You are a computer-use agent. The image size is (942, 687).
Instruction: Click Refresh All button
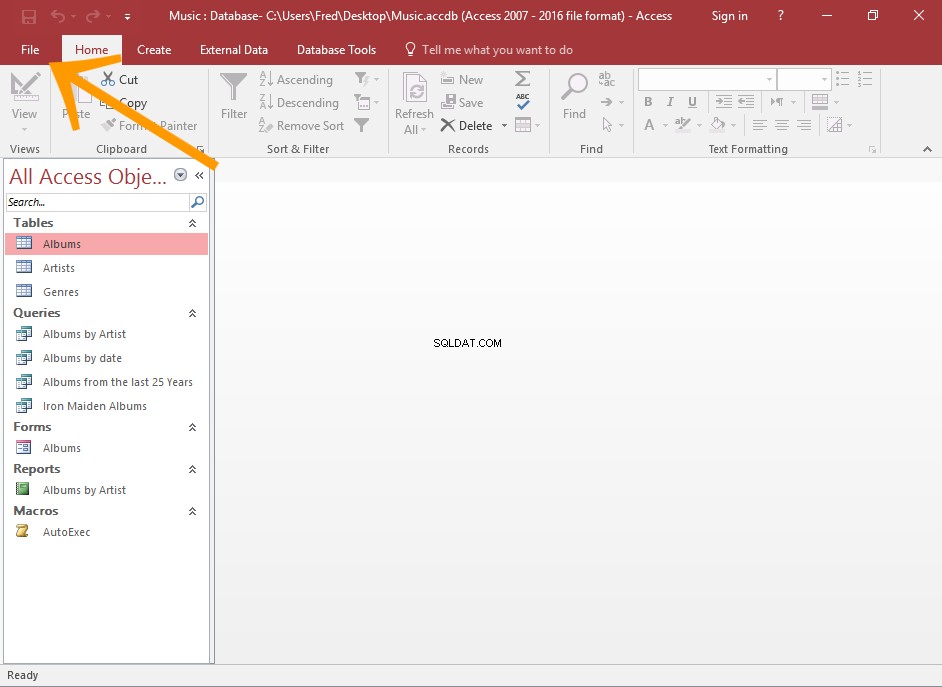pyautogui.click(x=415, y=103)
